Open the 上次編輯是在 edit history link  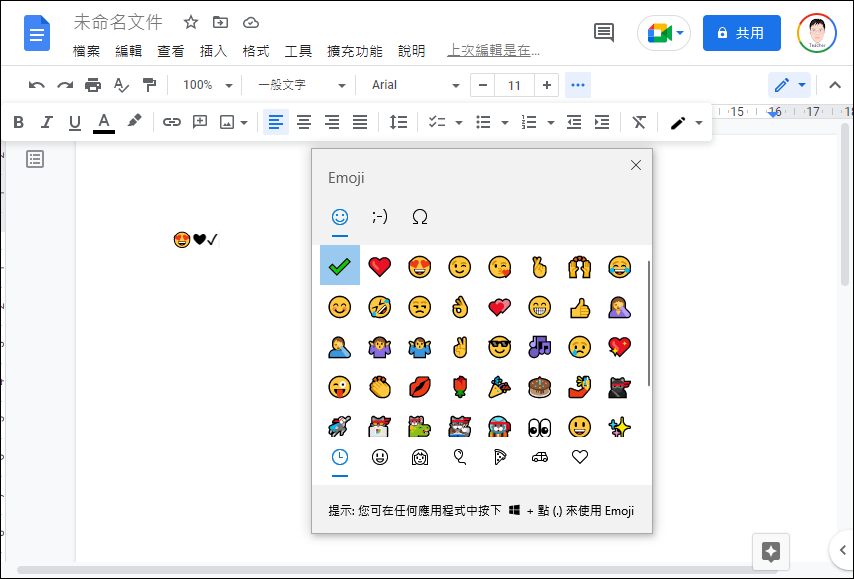tap(493, 50)
